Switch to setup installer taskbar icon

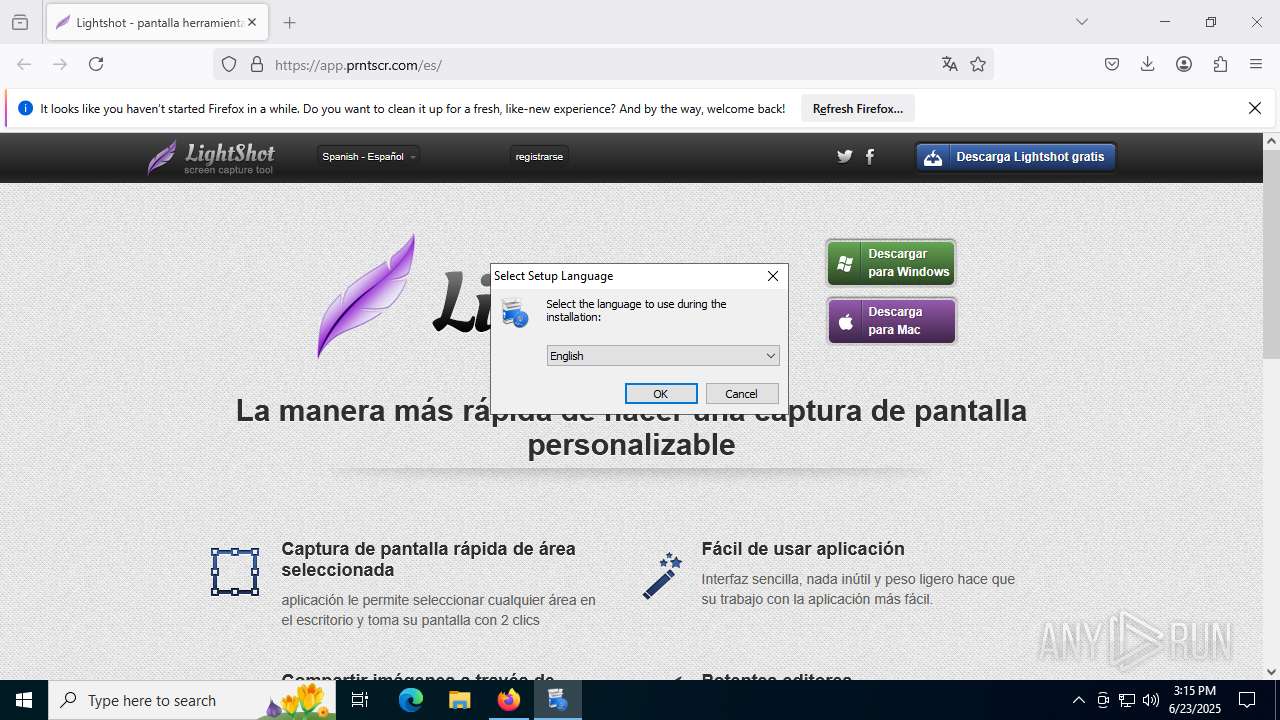[x=557, y=700]
